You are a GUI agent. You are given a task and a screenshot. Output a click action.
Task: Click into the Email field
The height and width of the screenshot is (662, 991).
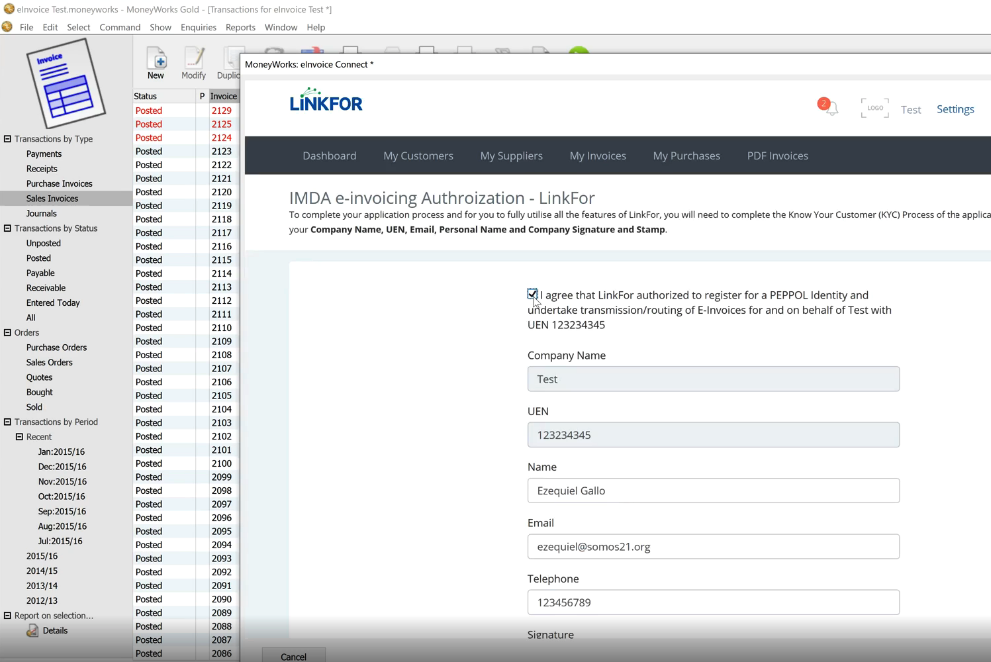point(713,547)
